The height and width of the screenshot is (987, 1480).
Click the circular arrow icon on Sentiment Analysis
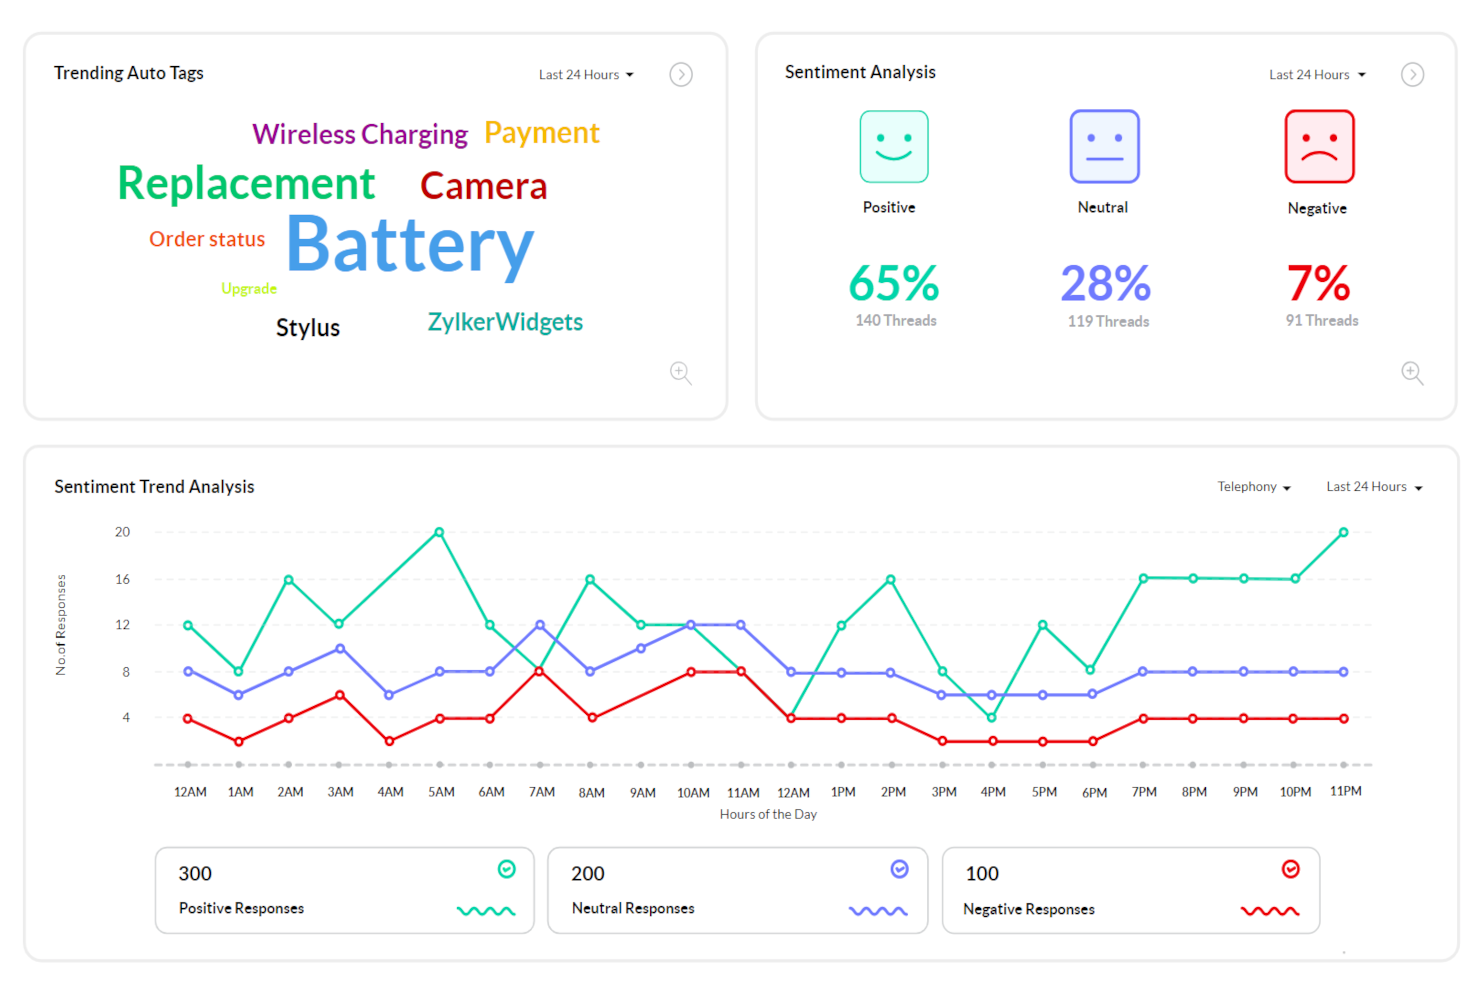pyautogui.click(x=1412, y=74)
